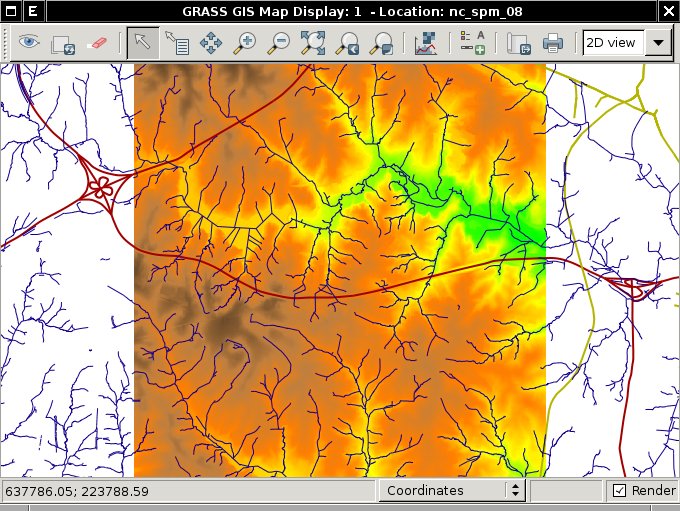Choose the Zoom out magnifier
Screen dimensions: 680x511
tap(279, 43)
